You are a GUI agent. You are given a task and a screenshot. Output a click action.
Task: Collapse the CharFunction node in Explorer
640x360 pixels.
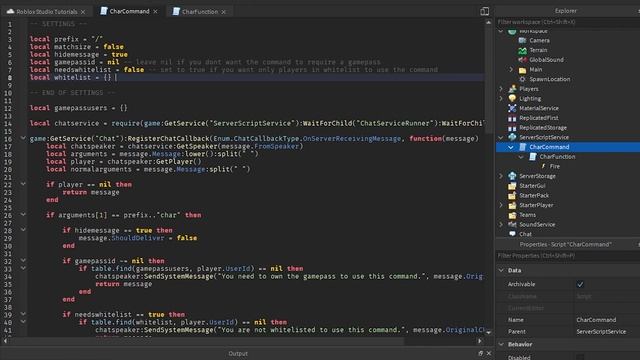coord(521,157)
